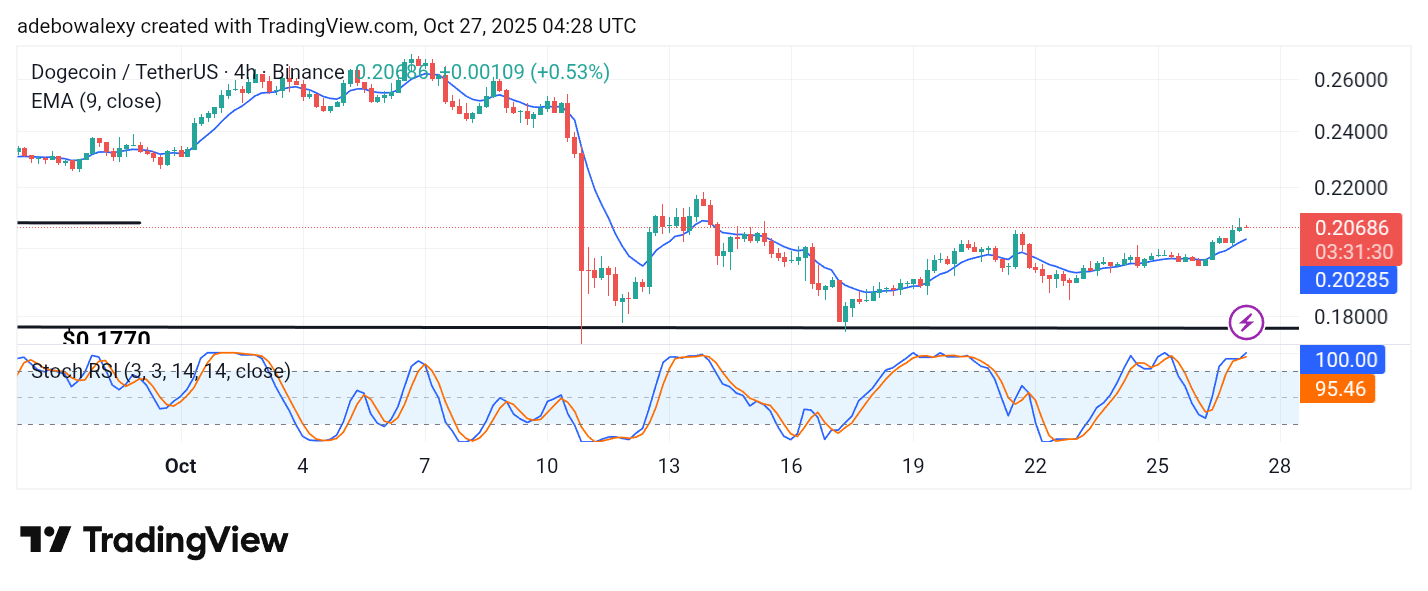Click the 25 date label on time axis

[x=1157, y=466]
